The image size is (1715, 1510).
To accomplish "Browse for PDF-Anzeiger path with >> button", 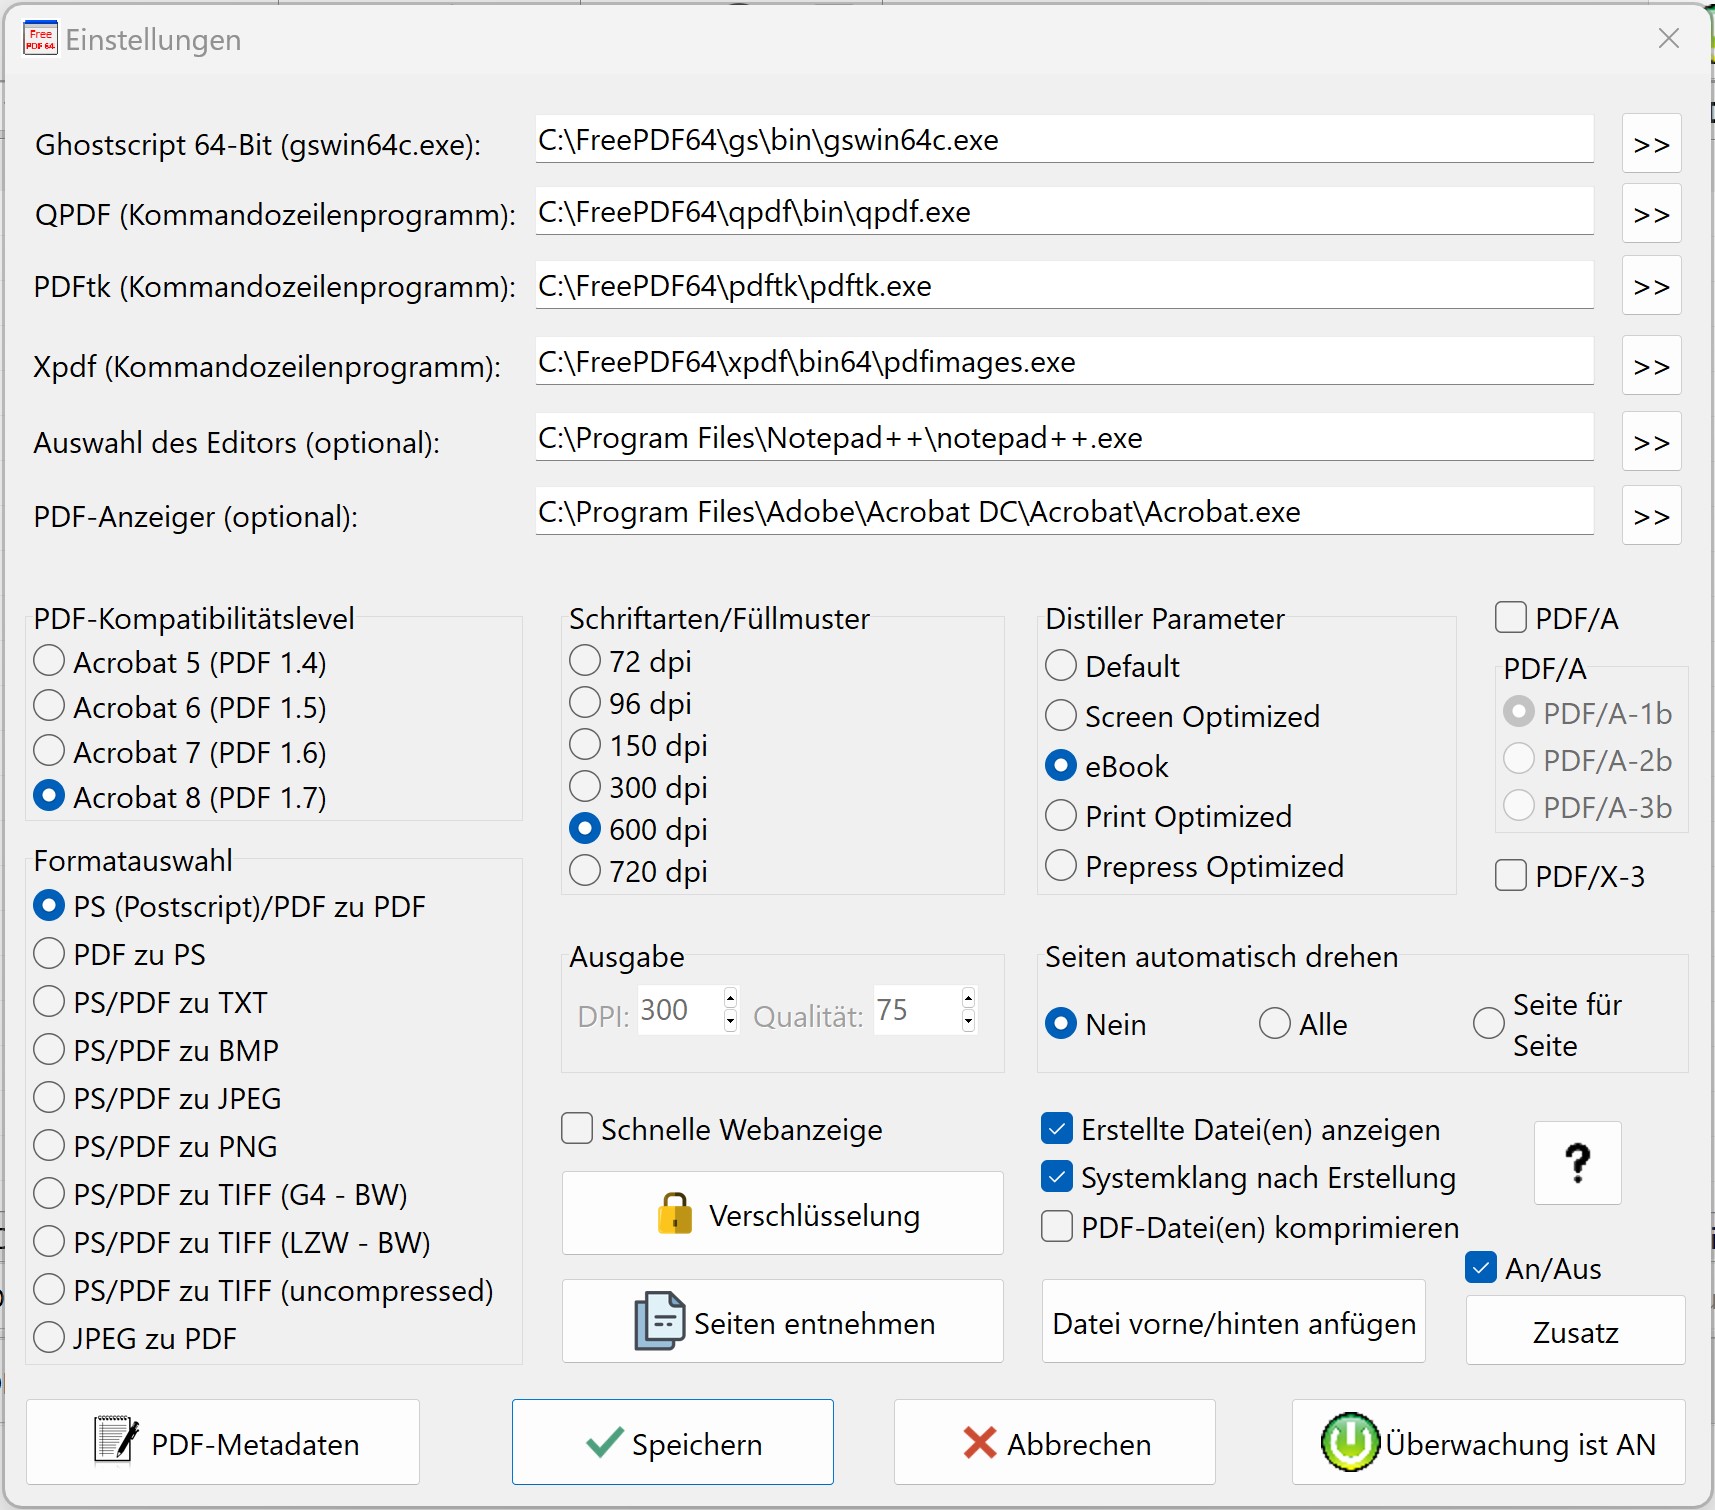I will (1652, 516).
